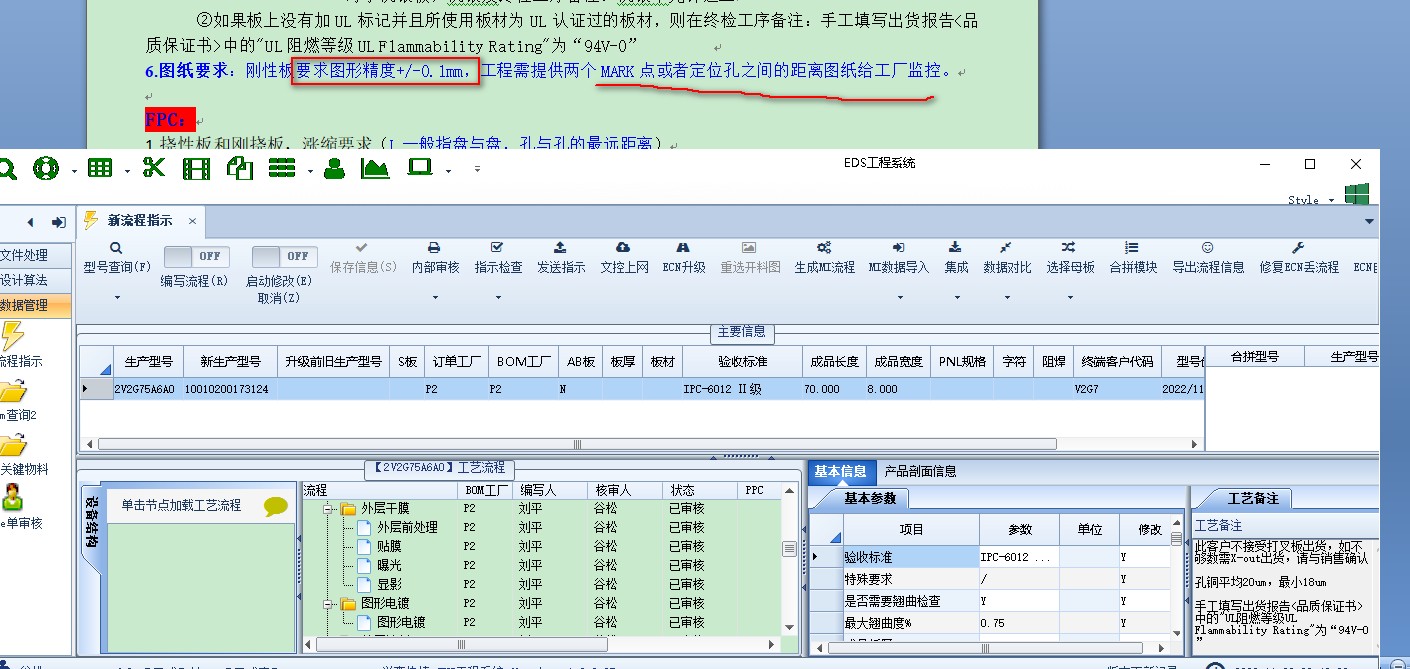Screen dimensions: 1410x669
Task: Open the e单审核 user sidebar icon
Action: click(x=13, y=496)
